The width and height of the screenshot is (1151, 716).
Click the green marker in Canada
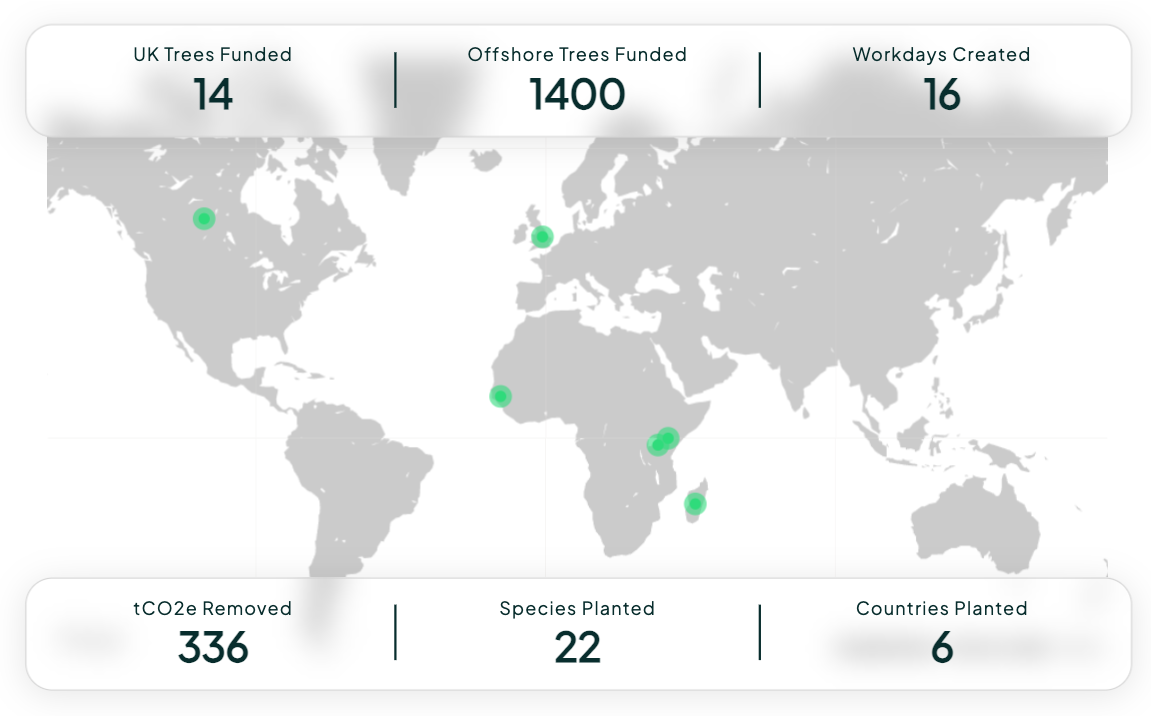point(204,219)
